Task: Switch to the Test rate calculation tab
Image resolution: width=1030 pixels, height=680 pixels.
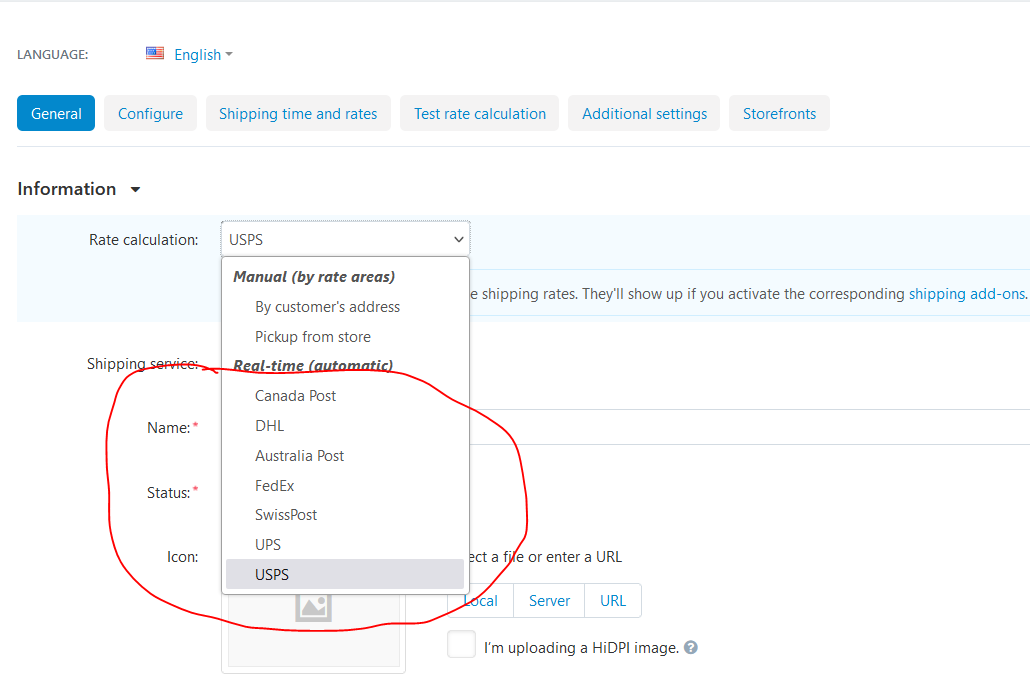Action: coord(479,113)
